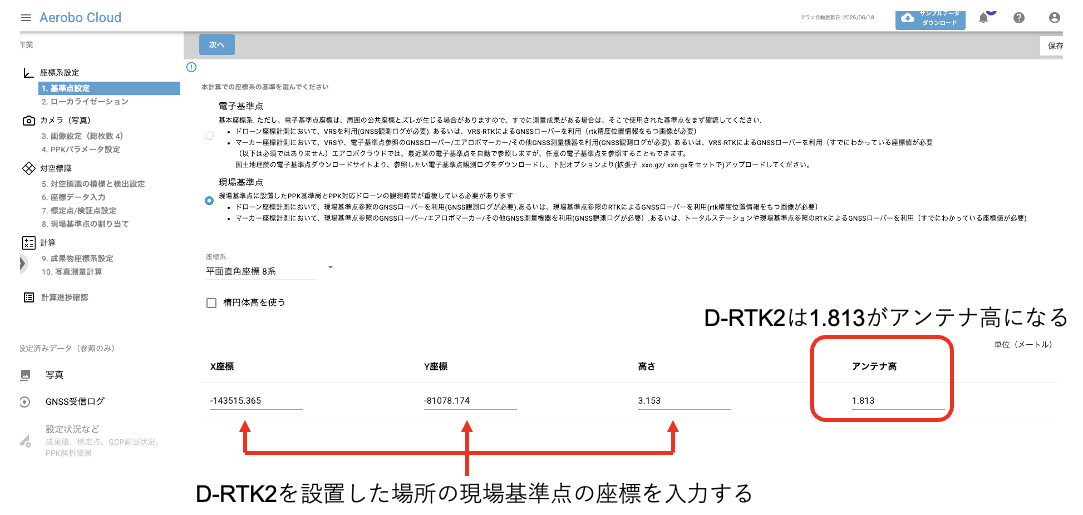Viewport: 1083px width, 515px height.
Task: Click the blue info icon below 次へ
Action: pos(191,67)
